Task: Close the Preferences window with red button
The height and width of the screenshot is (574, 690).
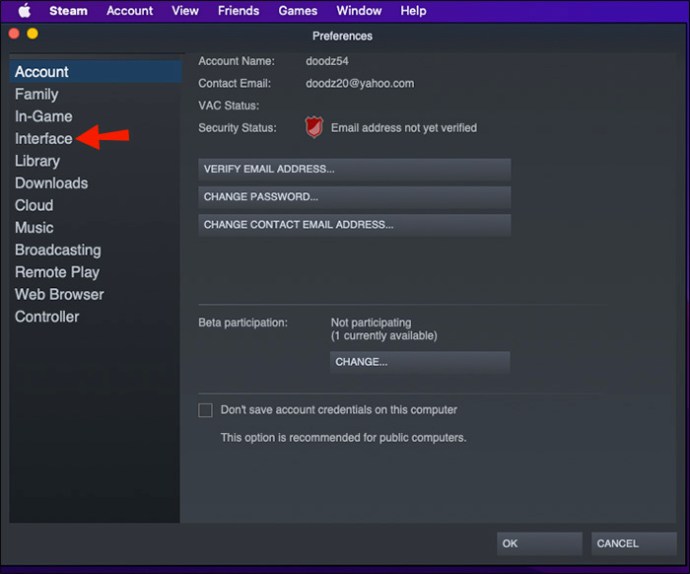Action: [x=14, y=33]
